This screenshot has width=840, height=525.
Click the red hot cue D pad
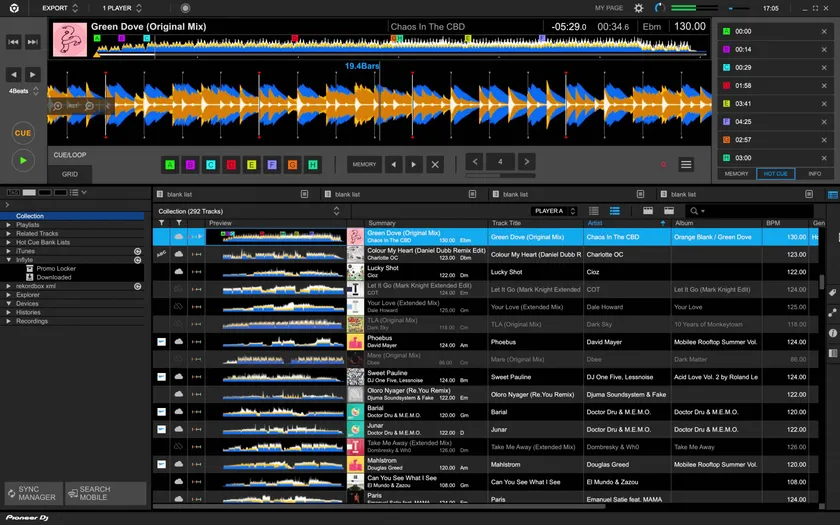tap(231, 165)
